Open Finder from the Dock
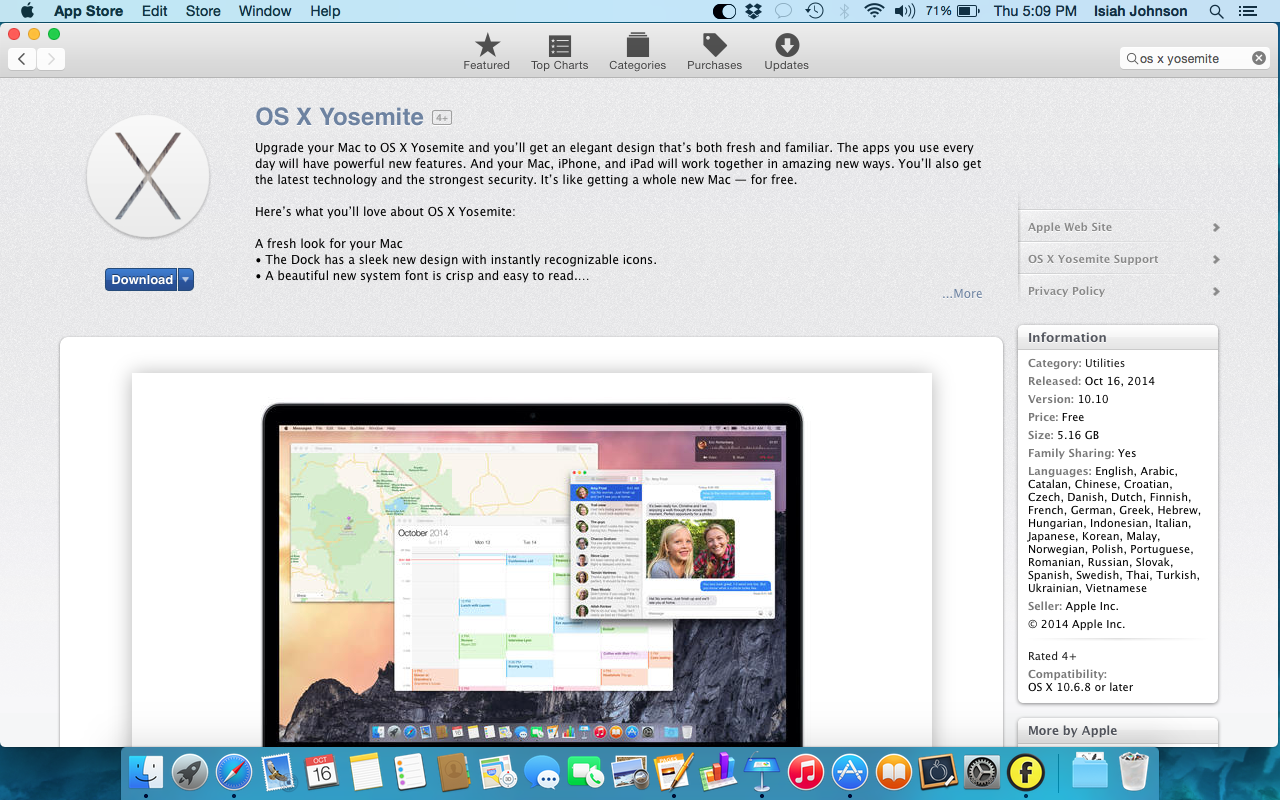Screen dimensions: 1280x800 (146, 772)
